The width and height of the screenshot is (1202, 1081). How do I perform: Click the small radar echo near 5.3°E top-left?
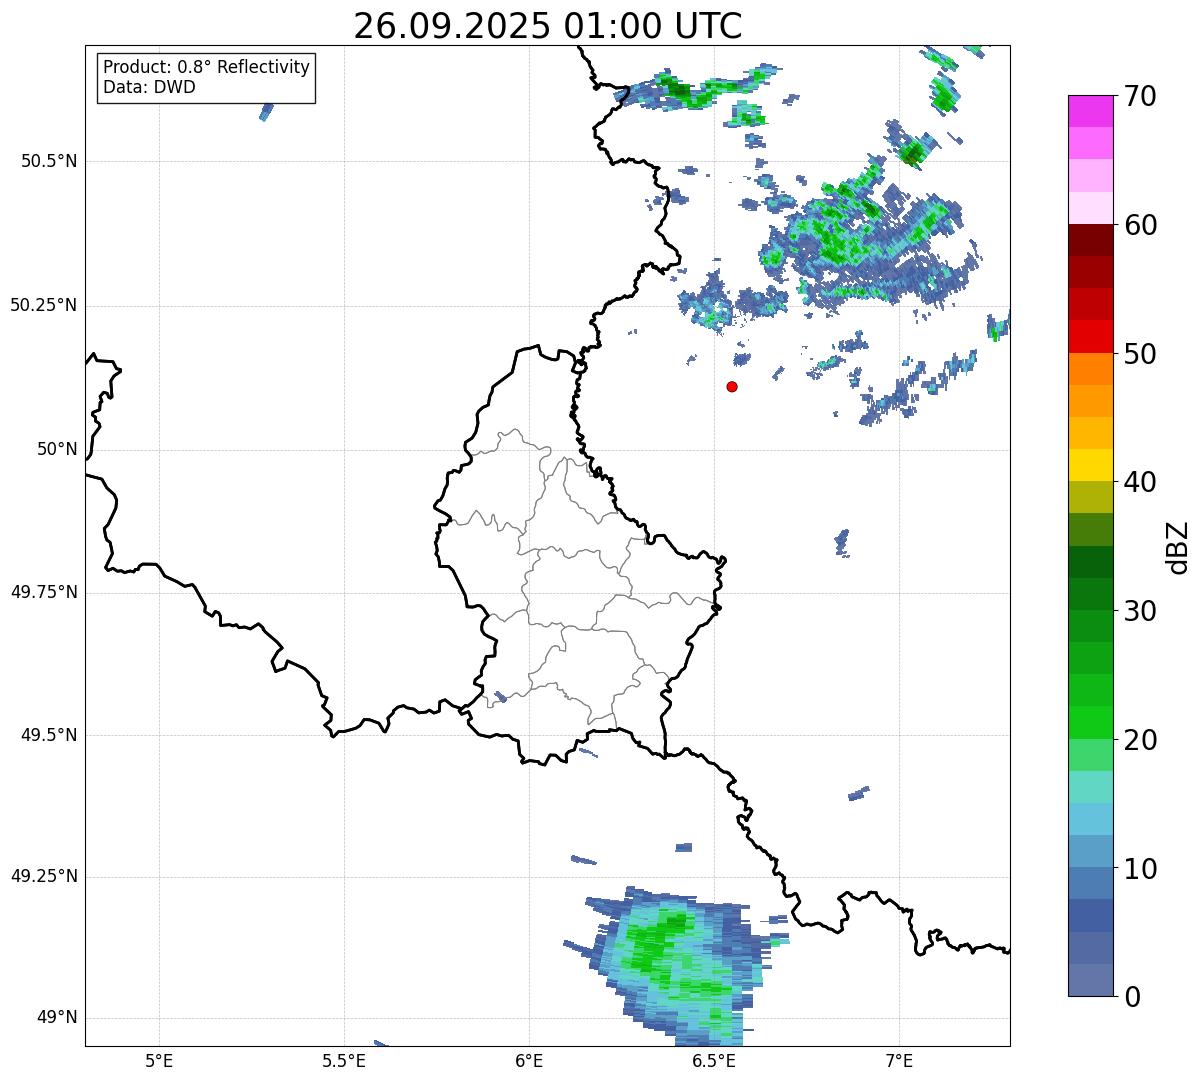click(x=266, y=111)
